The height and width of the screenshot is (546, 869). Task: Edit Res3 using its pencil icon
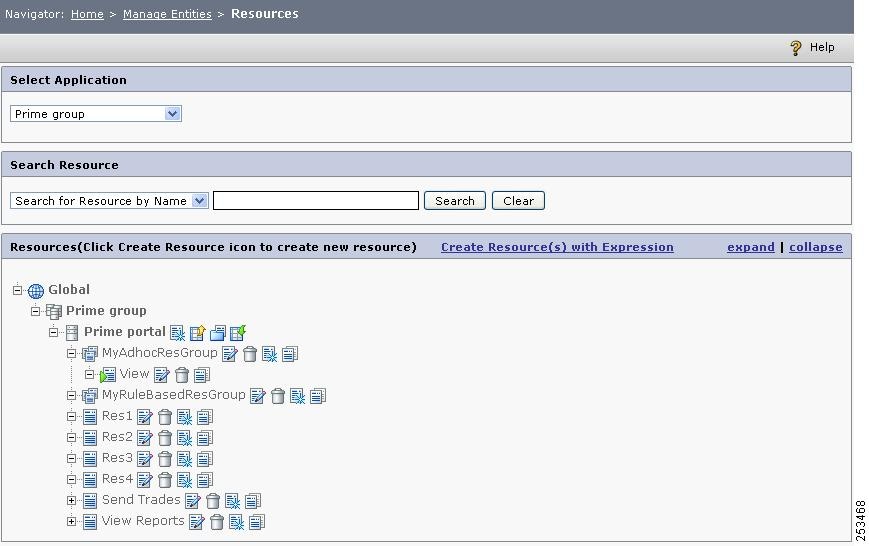tap(145, 459)
